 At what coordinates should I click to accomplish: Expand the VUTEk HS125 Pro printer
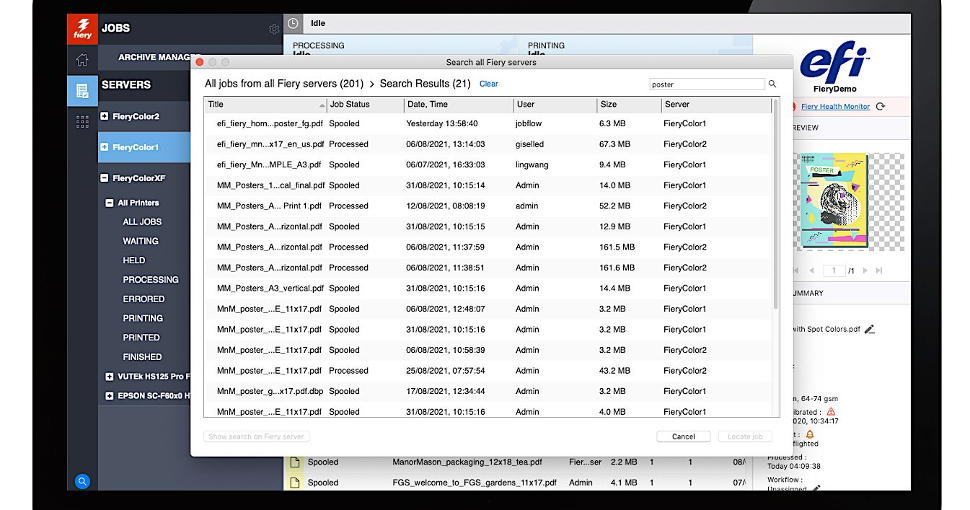tap(109, 376)
